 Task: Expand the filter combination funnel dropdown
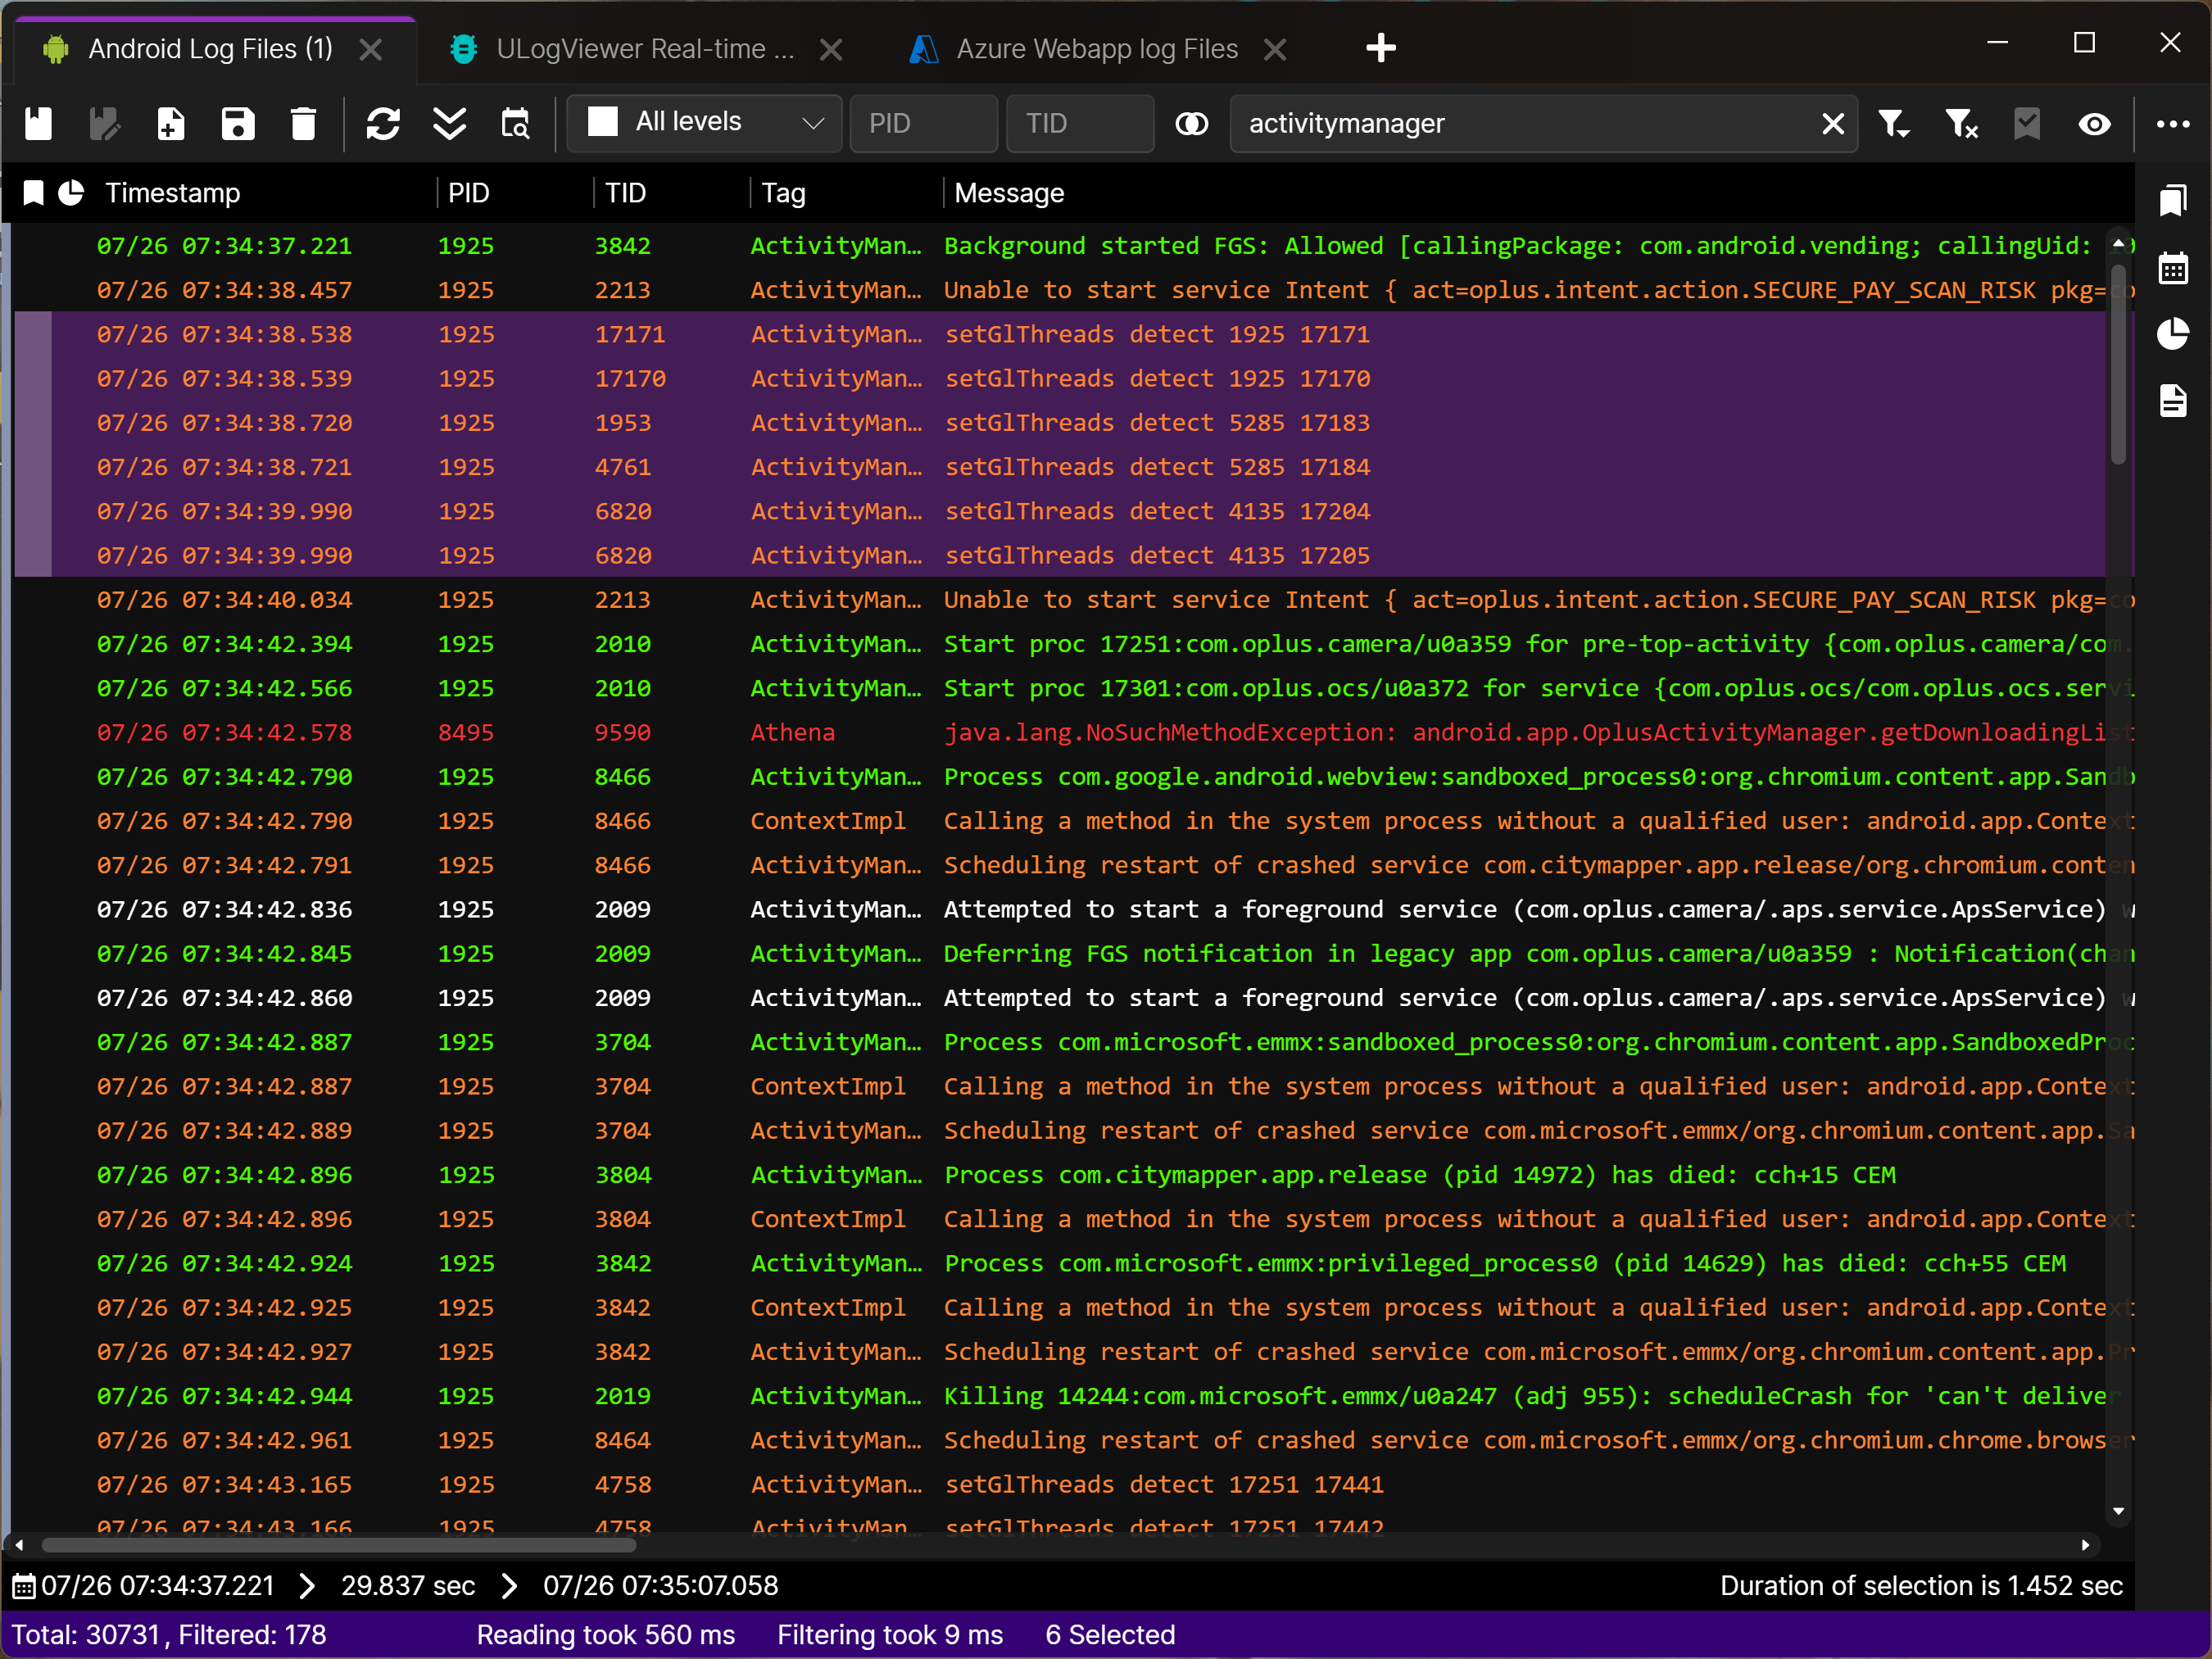click(1893, 124)
